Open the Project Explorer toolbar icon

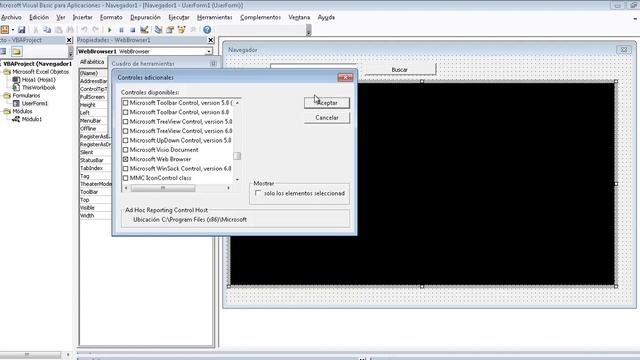pyautogui.click(x=158, y=30)
